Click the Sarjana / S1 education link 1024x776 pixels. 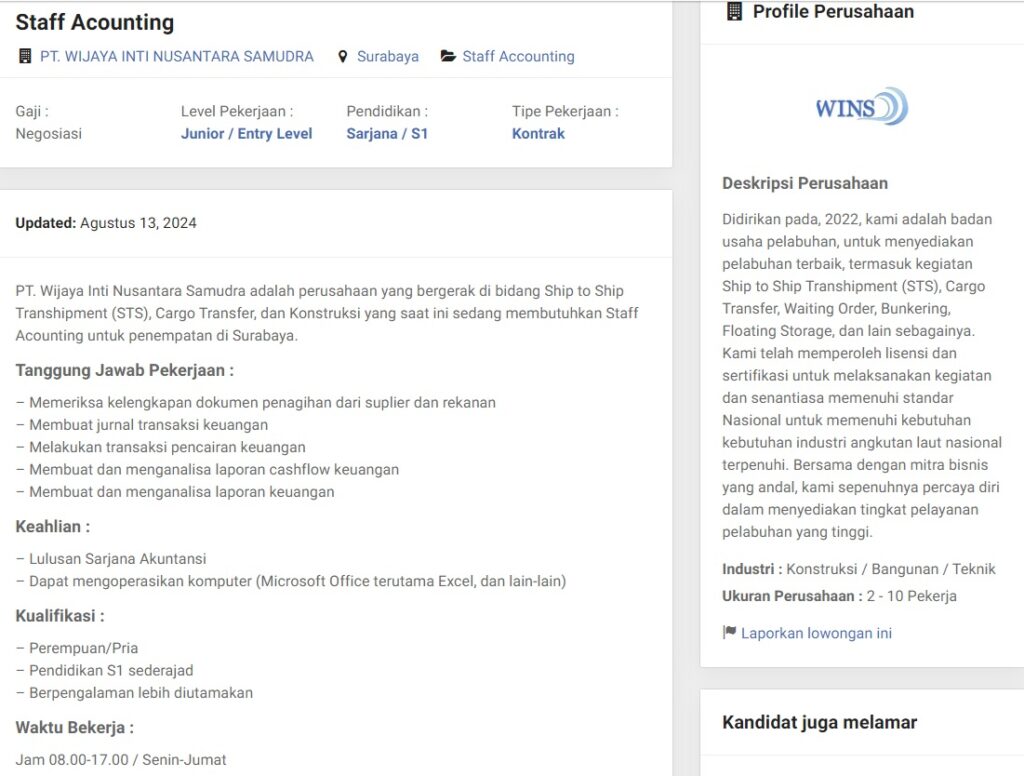[387, 134]
